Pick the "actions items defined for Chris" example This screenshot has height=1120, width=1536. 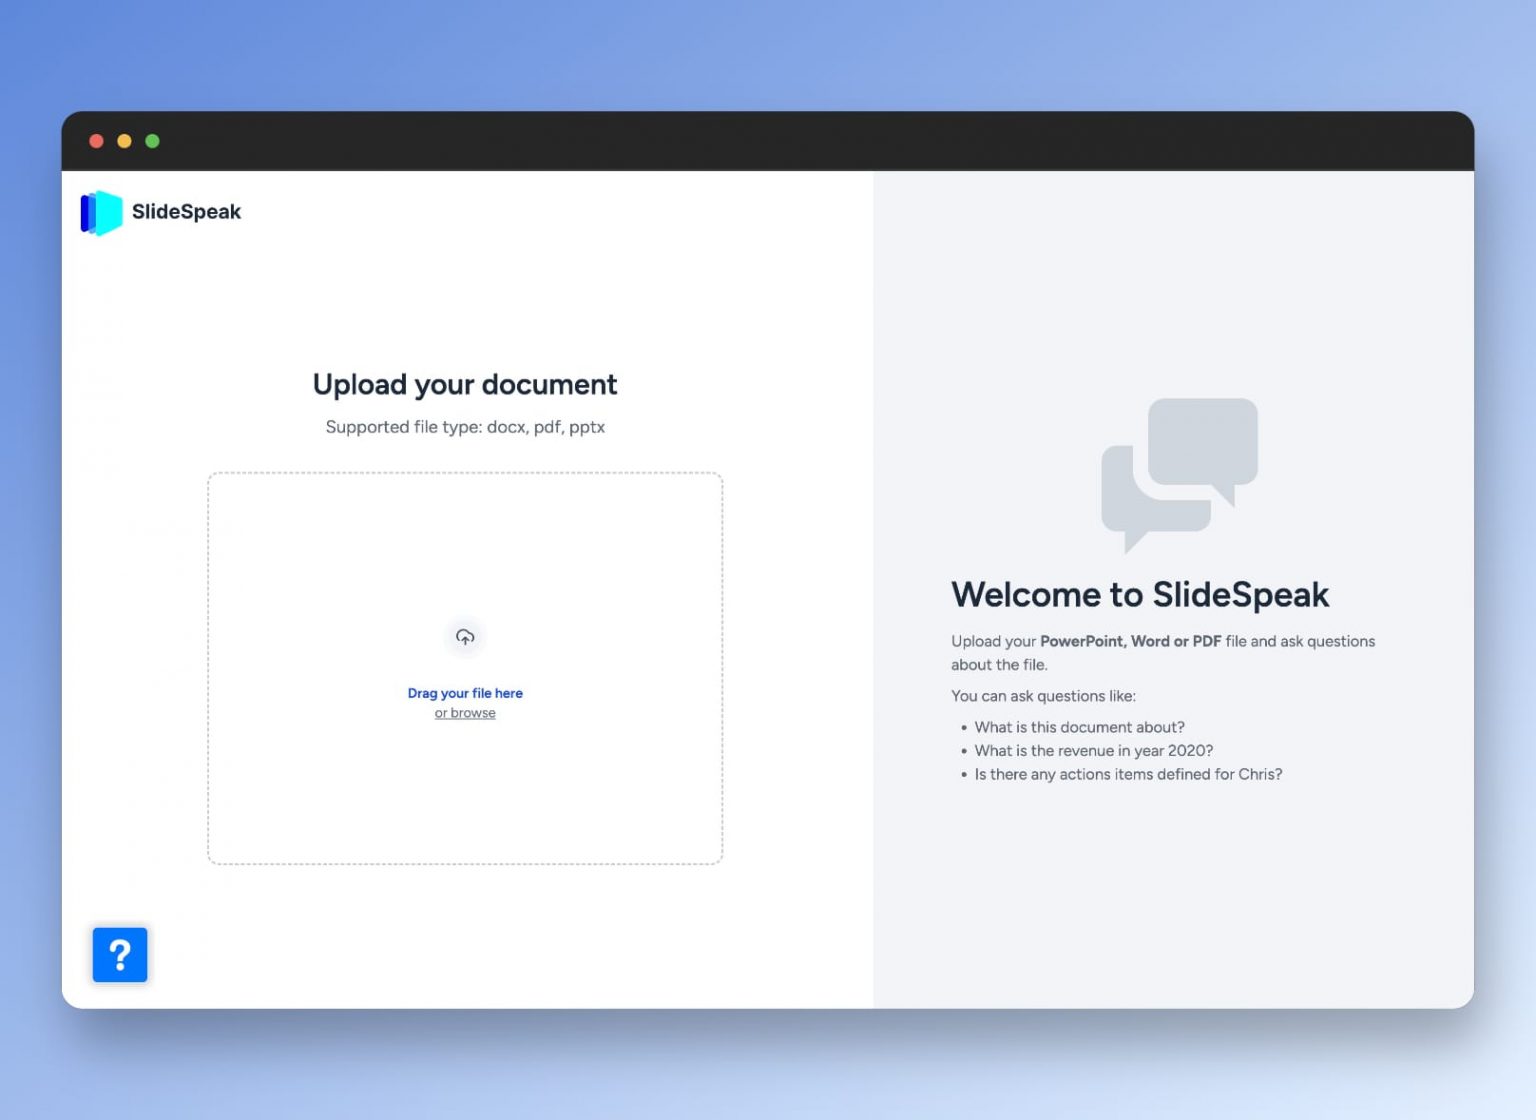[x=1128, y=774]
